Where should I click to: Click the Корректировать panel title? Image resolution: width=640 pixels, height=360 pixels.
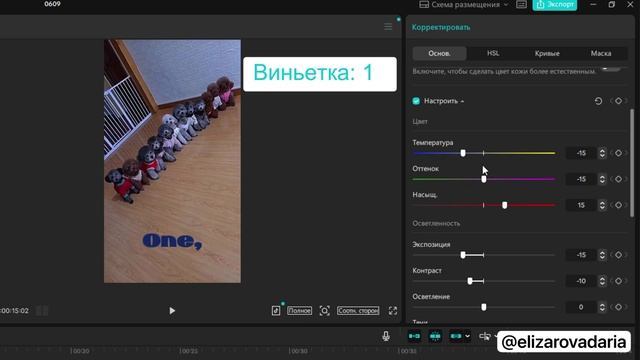pyautogui.click(x=441, y=27)
